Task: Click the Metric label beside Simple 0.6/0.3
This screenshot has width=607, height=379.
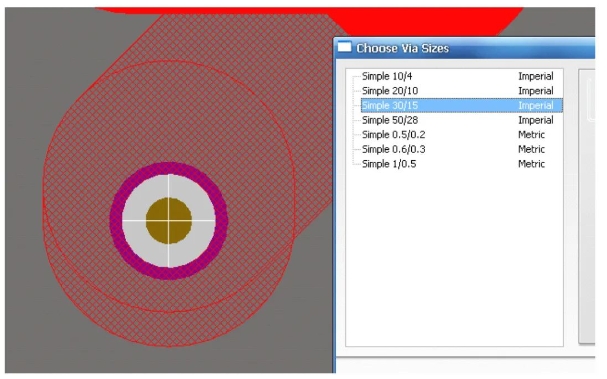Action: (x=531, y=149)
